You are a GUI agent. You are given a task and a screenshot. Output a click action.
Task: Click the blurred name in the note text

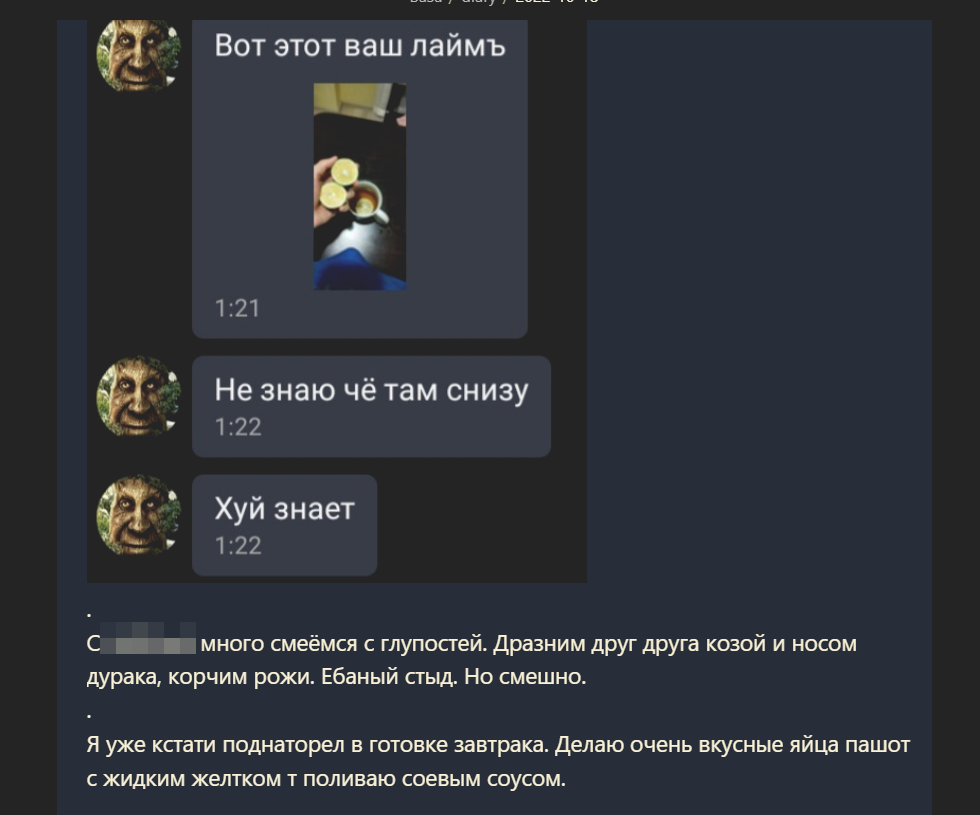[148, 638]
